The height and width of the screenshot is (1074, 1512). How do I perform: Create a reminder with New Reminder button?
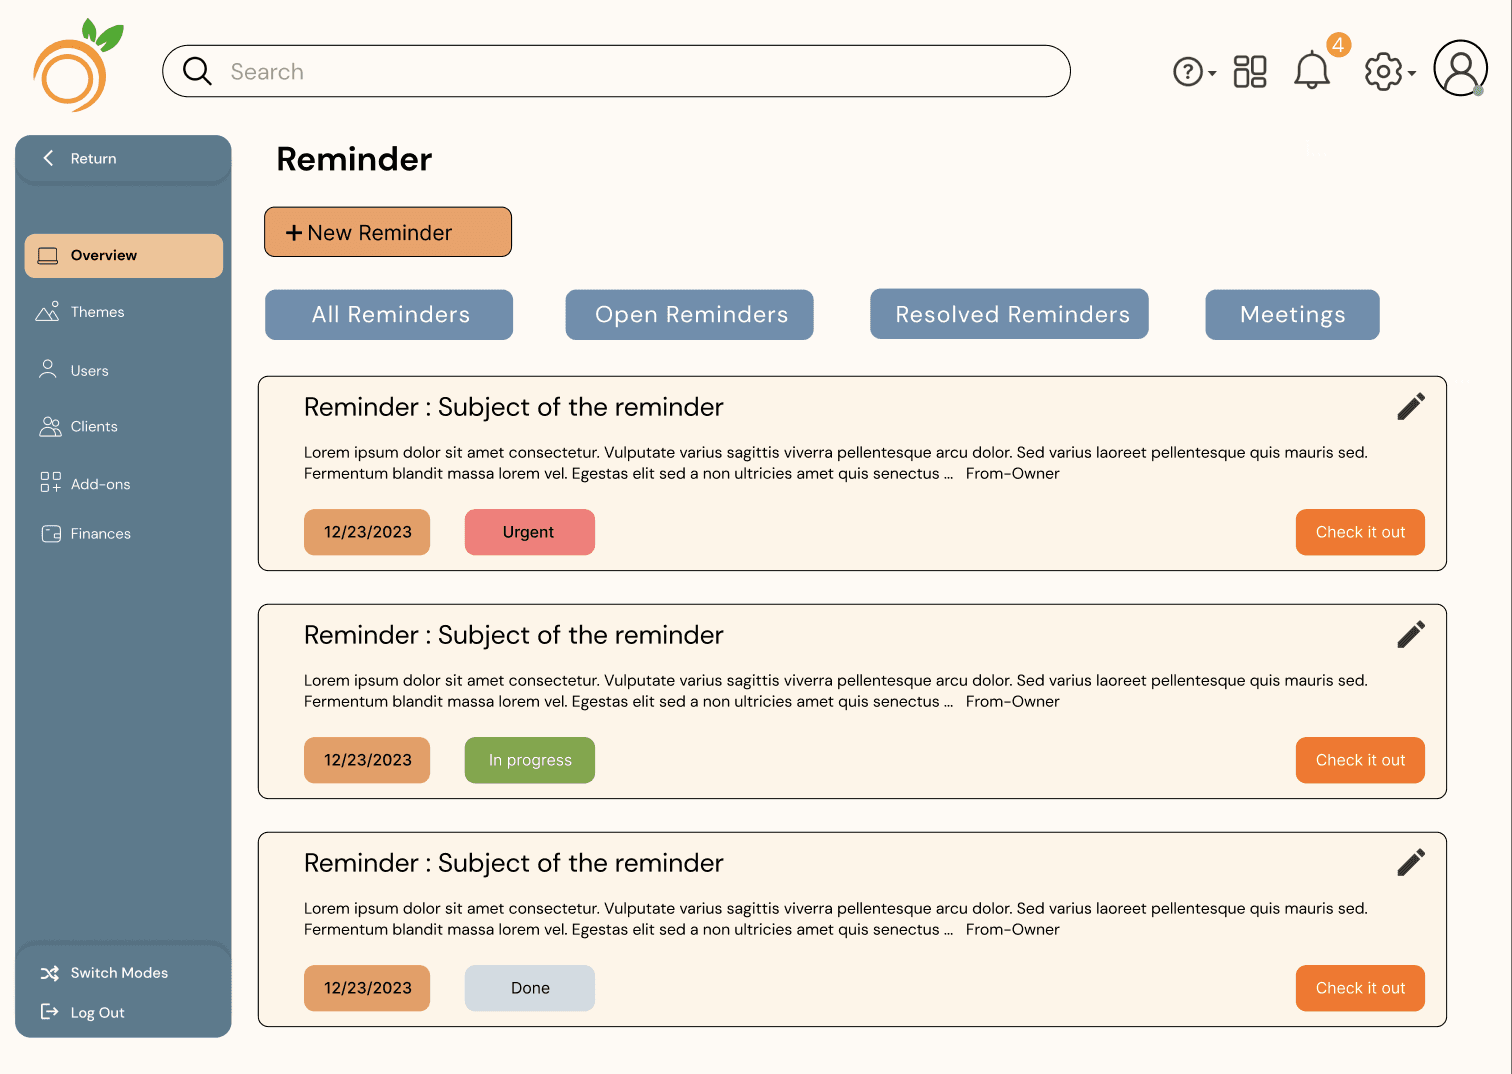(388, 232)
